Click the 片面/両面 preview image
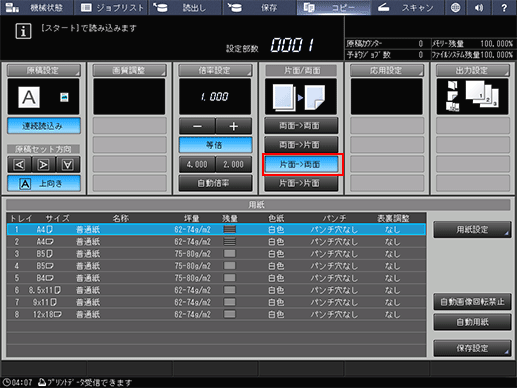 point(301,97)
